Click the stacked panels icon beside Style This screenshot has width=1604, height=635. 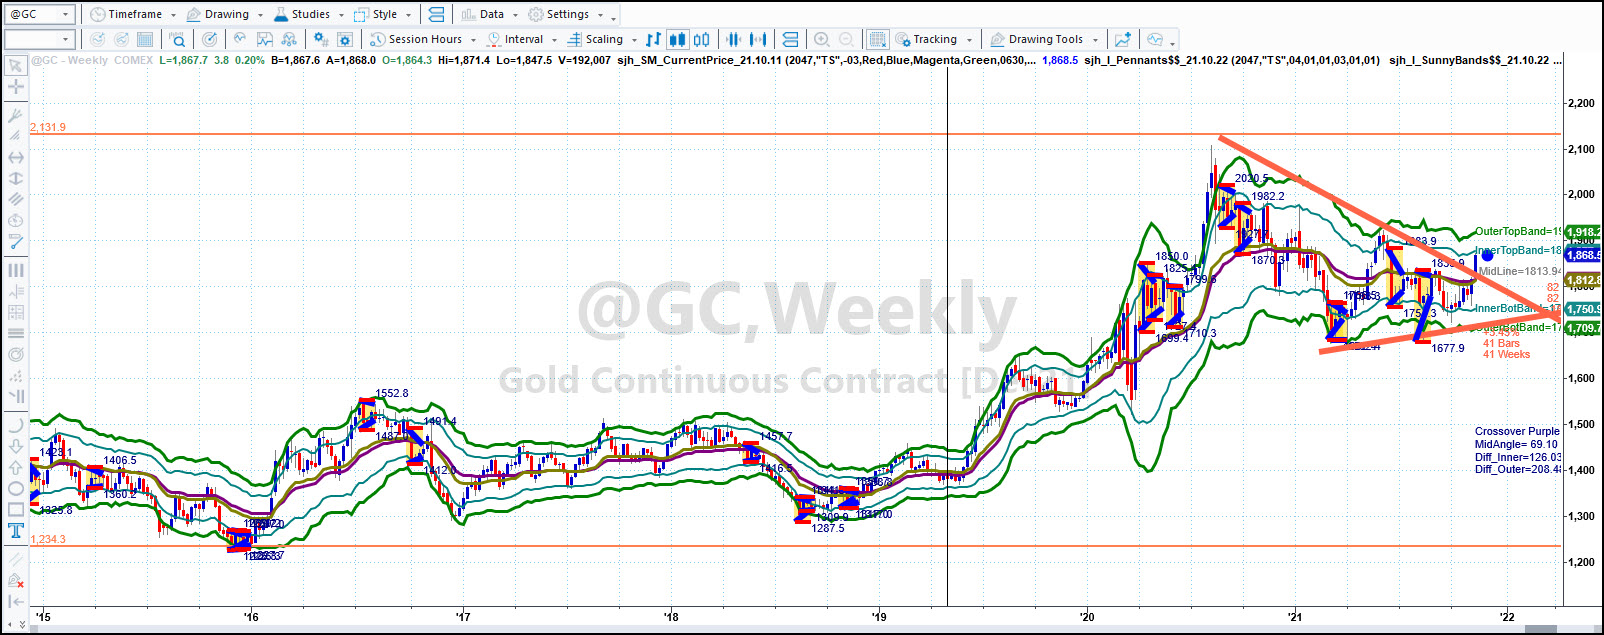tap(436, 14)
